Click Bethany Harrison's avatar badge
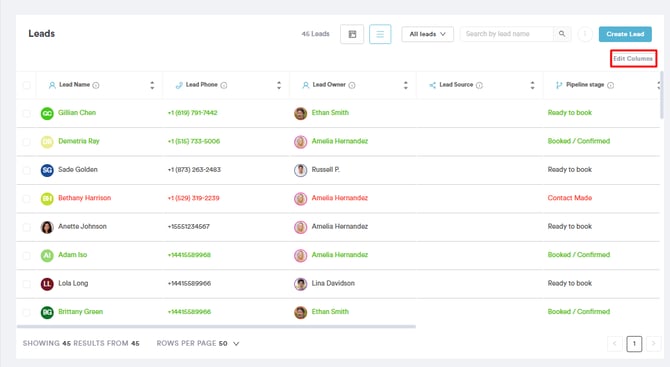The image size is (670, 367). point(47,199)
